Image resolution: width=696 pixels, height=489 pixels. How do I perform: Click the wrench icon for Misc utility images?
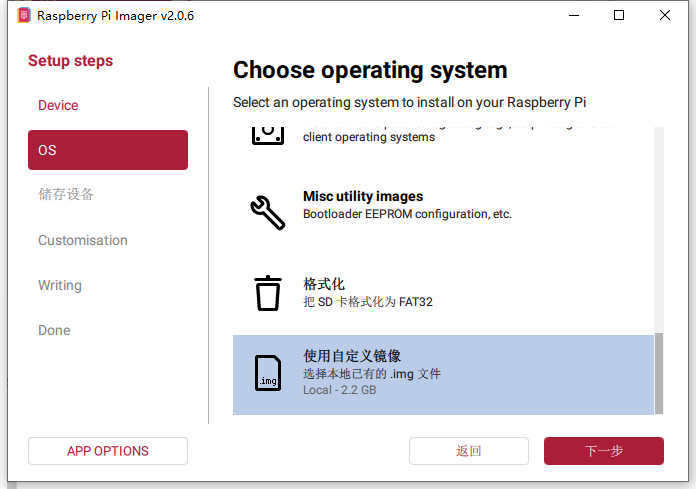(267, 211)
